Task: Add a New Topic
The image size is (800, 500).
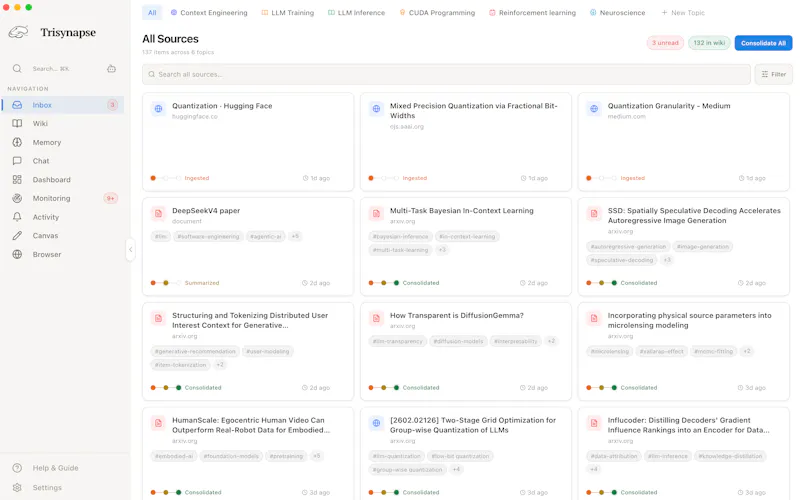Action: (683, 13)
